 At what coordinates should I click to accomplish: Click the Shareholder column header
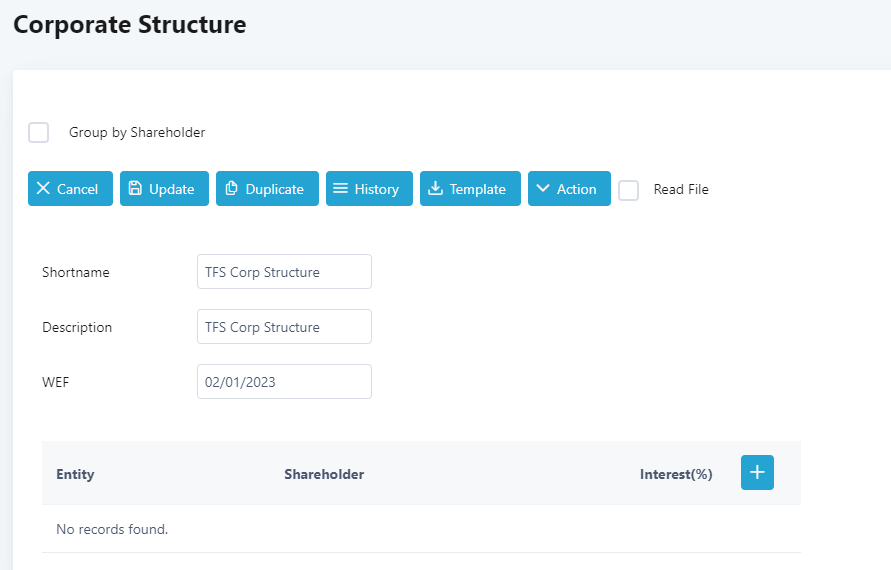pos(324,474)
